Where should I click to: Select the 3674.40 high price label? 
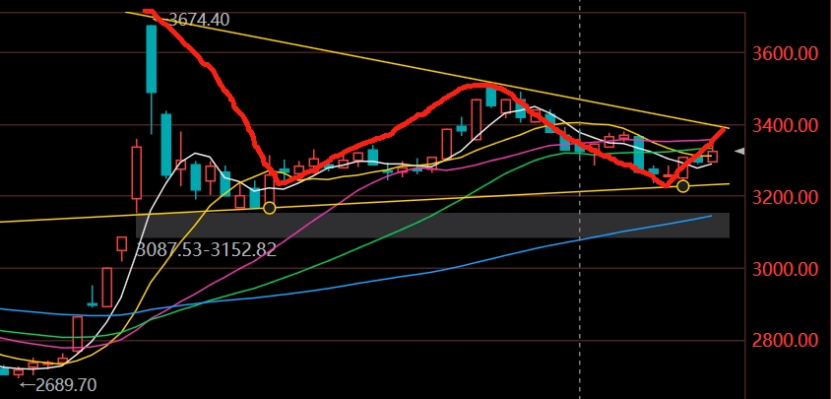[196, 20]
